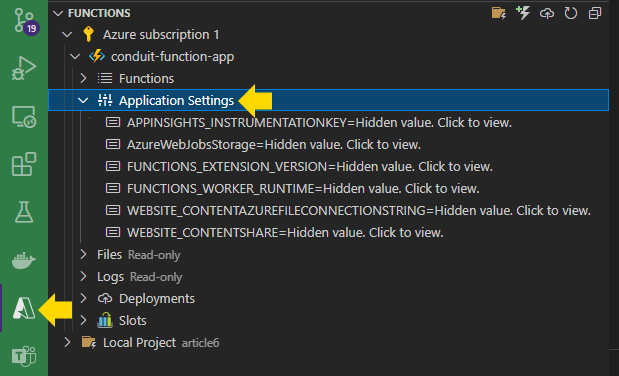
Task: Click icon beside WEBSITE_CONTENTSHARE setting
Action: click(x=113, y=232)
